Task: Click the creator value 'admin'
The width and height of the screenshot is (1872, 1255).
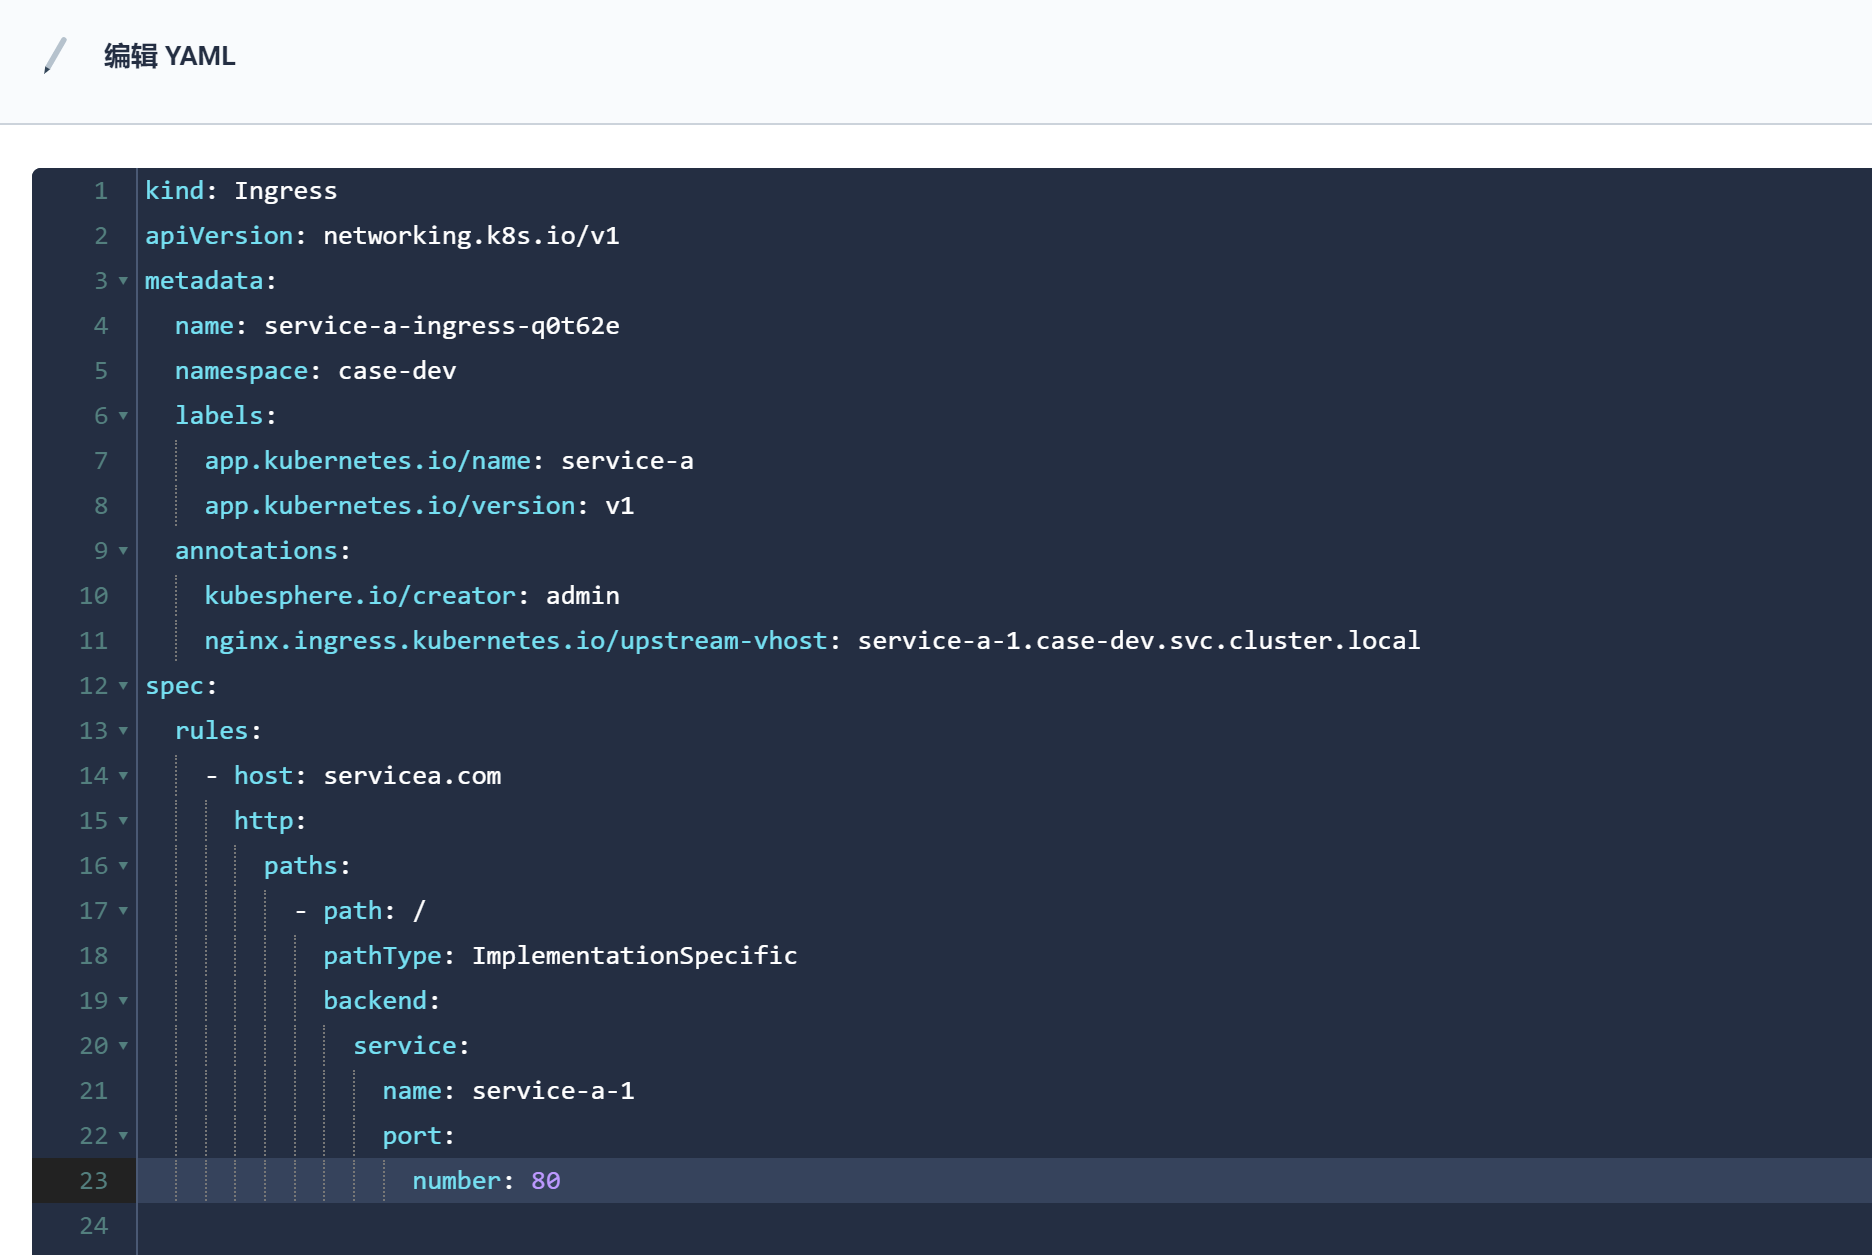Action: (583, 596)
